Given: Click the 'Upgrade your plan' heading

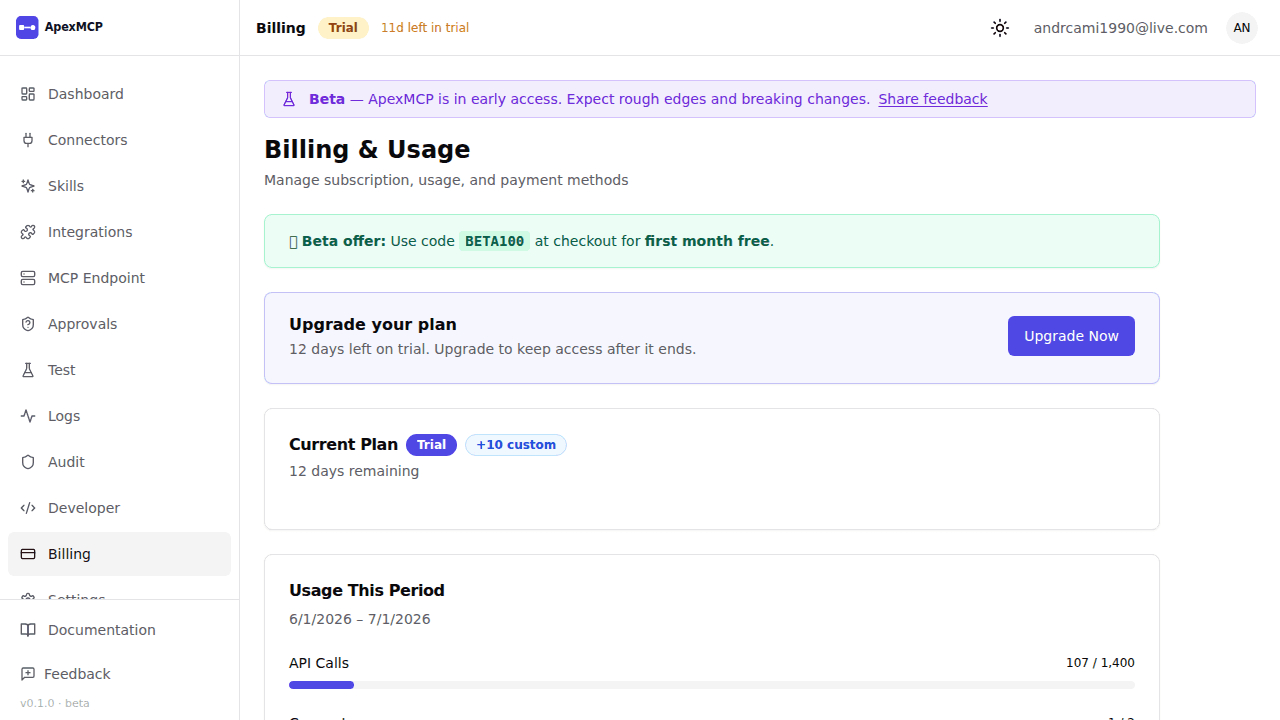Looking at the screenshot, I should (373, 324).
